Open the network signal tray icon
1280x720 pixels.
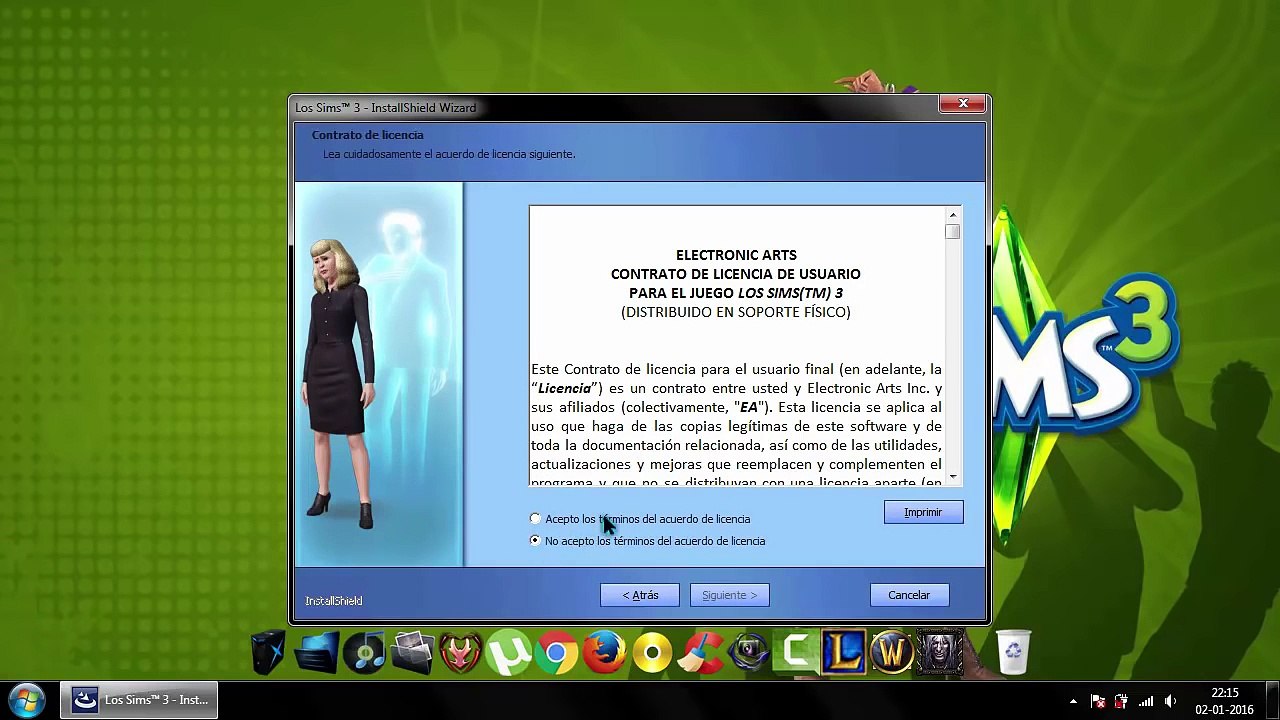coord(1146,701)
